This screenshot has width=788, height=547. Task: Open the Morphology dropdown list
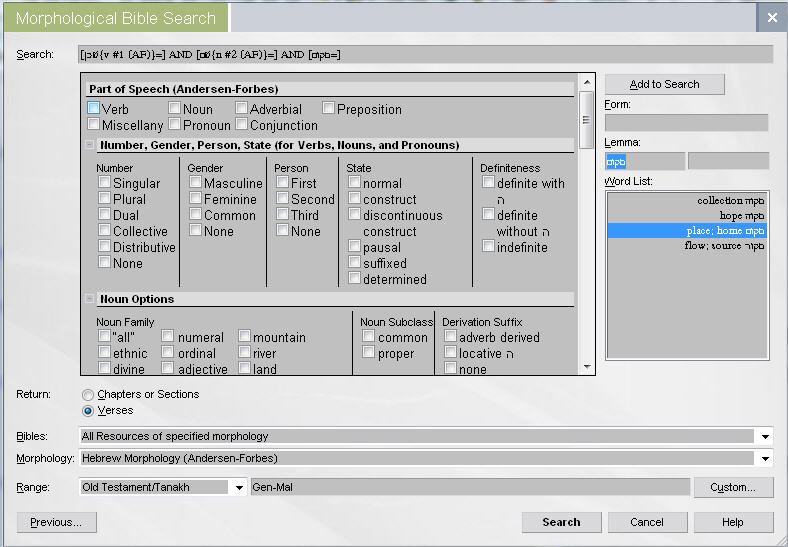coord(765,459)
